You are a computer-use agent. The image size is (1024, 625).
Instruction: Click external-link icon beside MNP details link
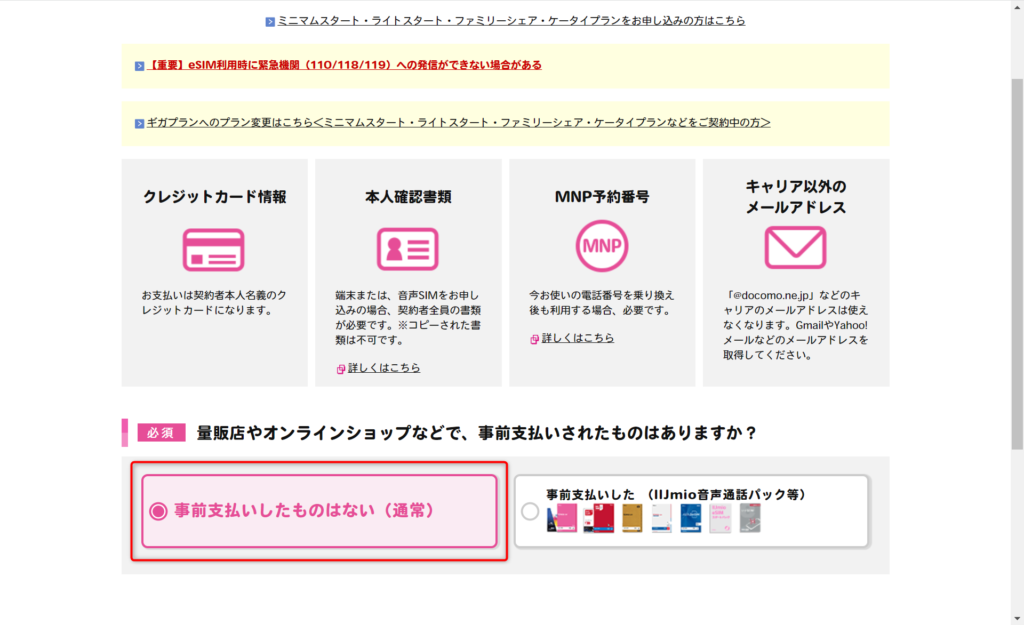coord(534,339)
